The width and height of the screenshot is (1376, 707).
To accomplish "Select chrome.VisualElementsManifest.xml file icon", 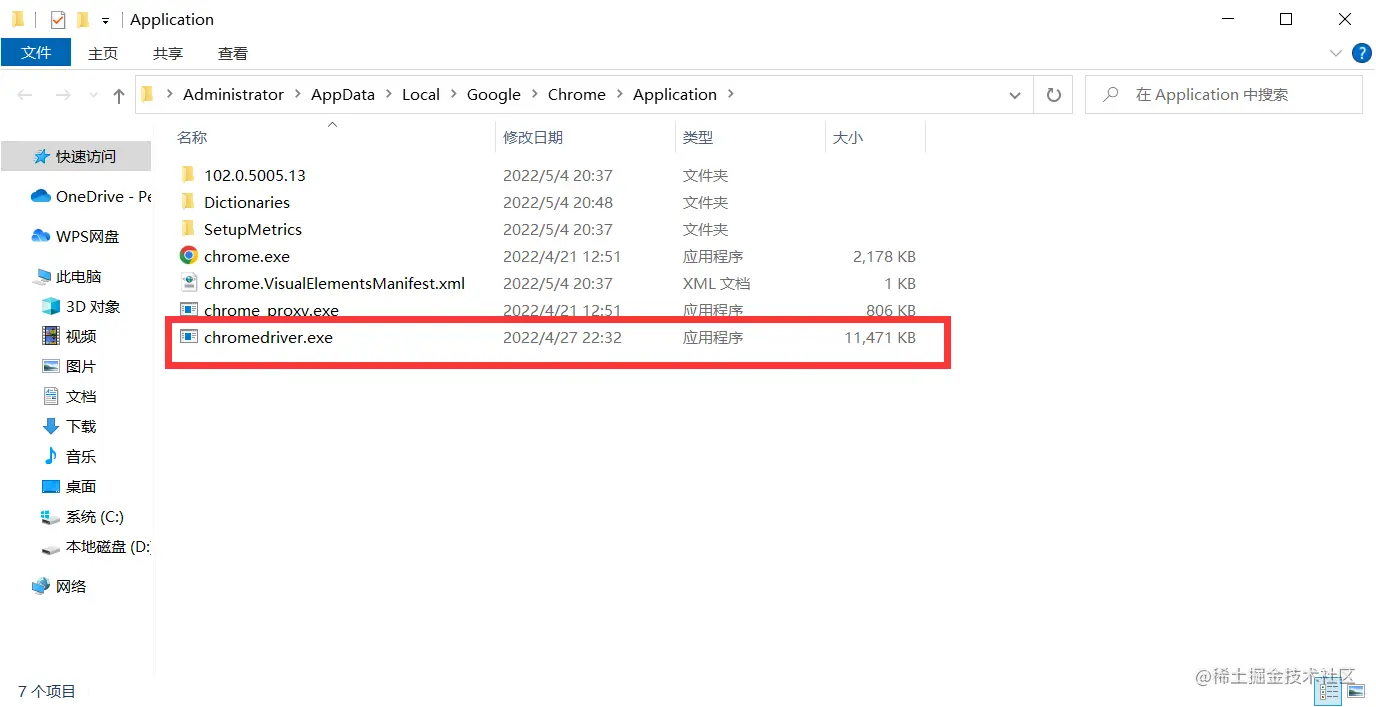I will click(x=188, y=283).
